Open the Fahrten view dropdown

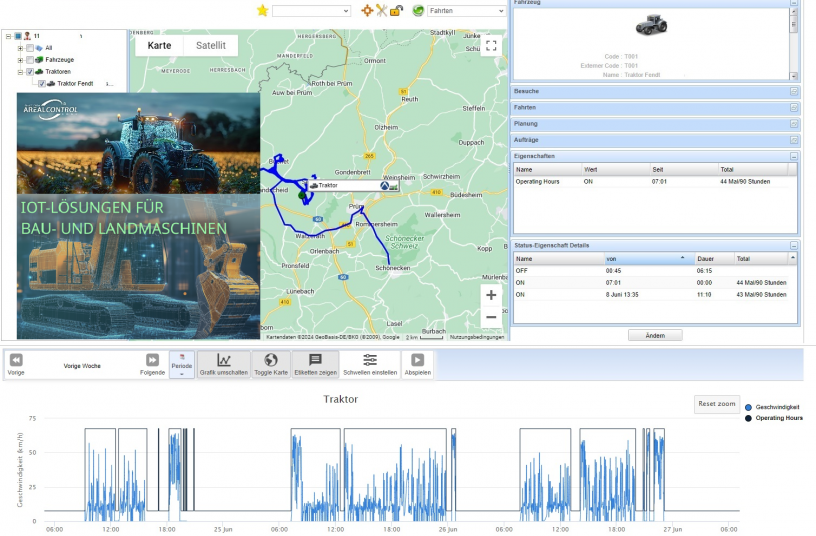coord(466,10)
